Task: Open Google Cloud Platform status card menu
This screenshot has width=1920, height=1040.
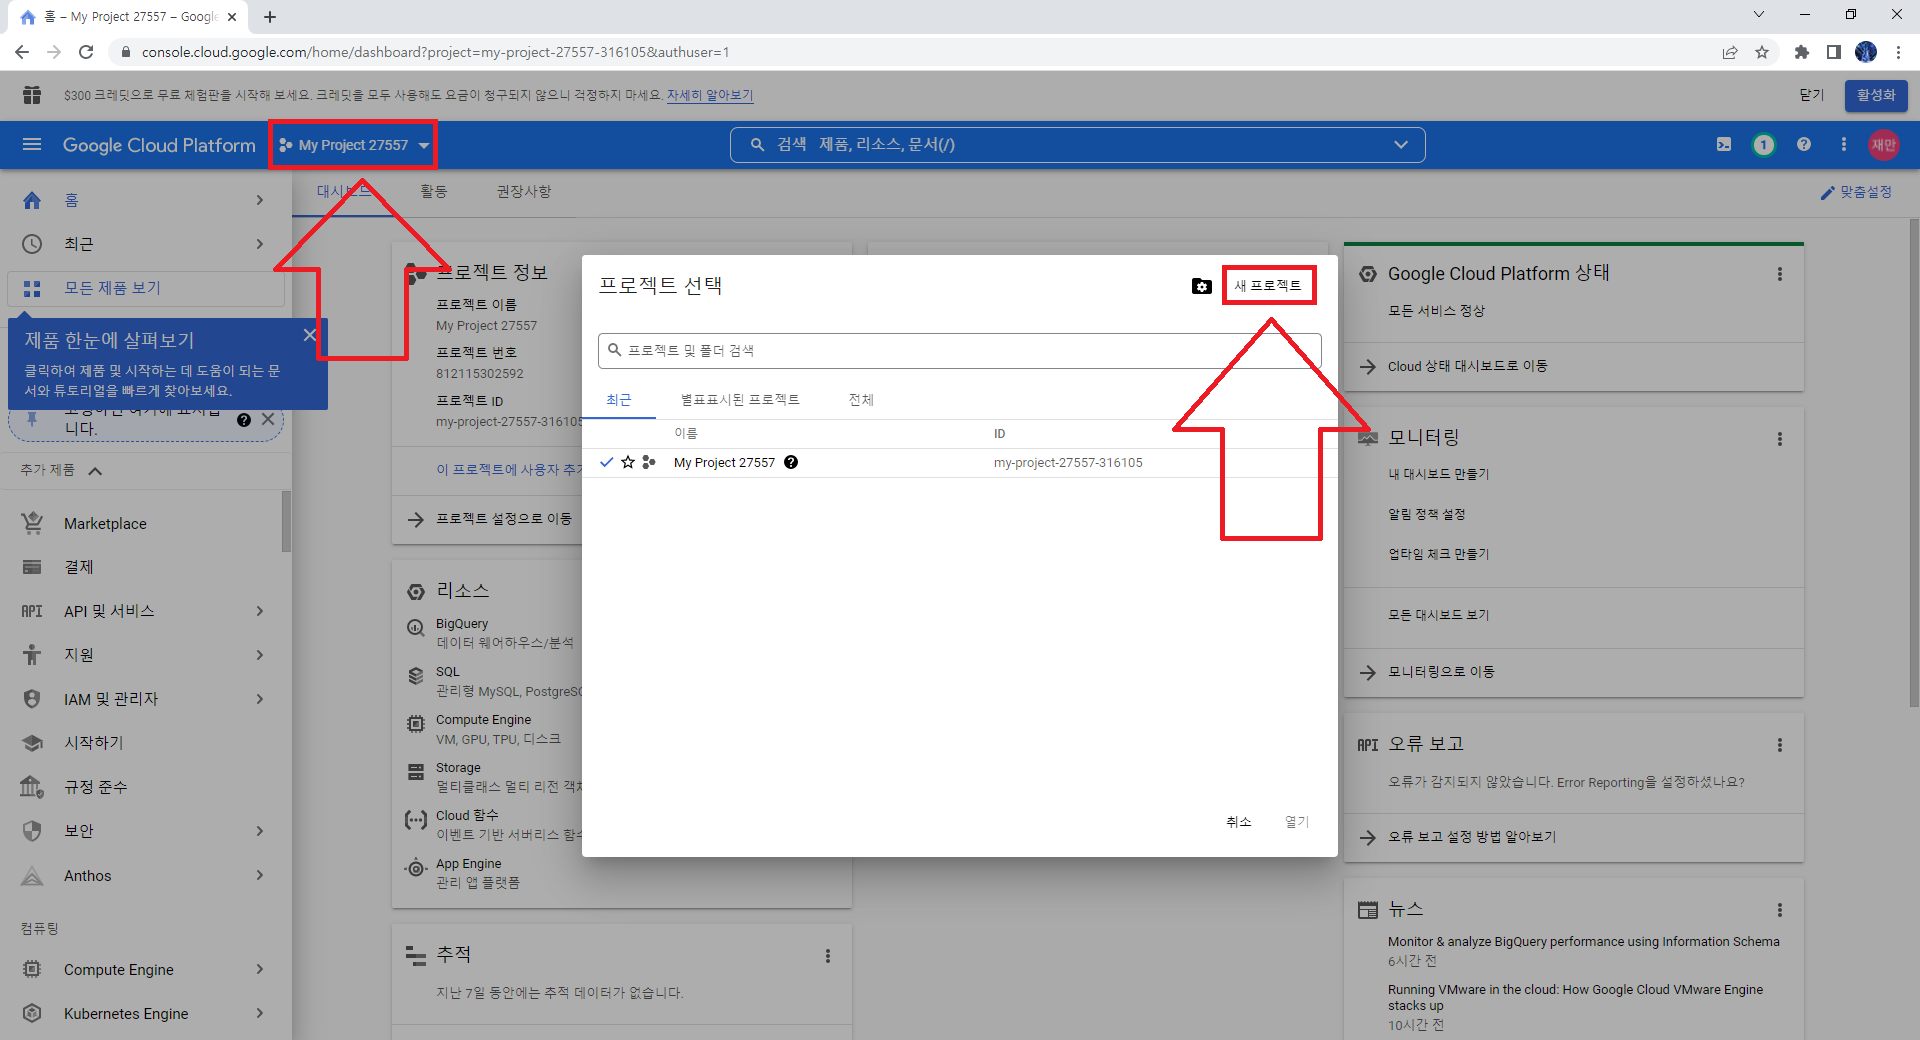Action: 1780,274
